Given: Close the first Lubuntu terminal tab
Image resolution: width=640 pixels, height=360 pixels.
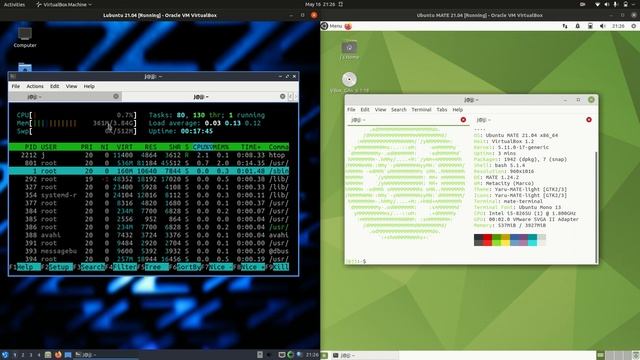Looking at the screenshot, I should point(116,96).
